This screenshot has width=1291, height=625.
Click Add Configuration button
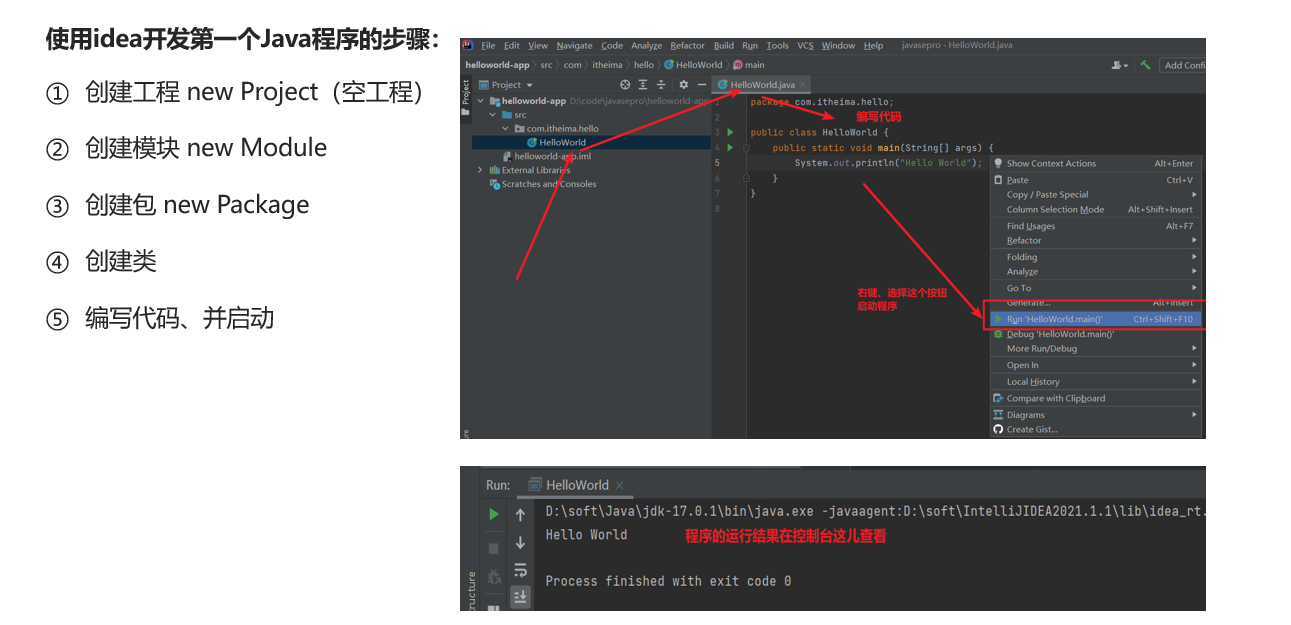[x=1184, y=65]
